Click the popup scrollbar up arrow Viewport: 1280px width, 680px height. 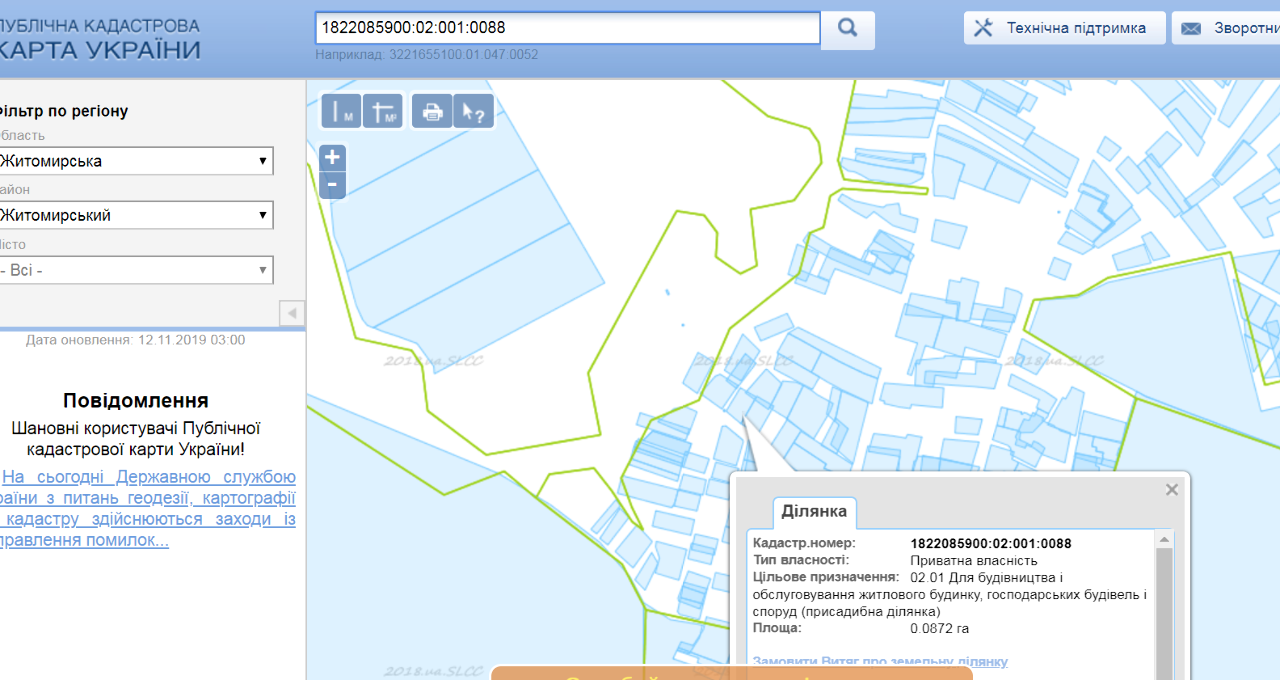1164,540
